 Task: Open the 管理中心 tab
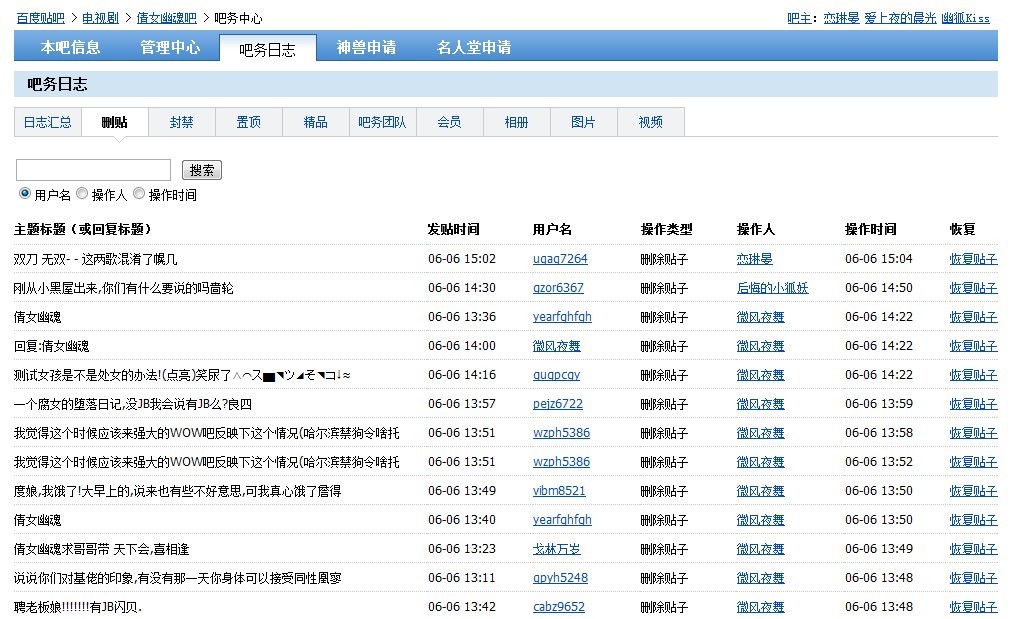(170, 47)
